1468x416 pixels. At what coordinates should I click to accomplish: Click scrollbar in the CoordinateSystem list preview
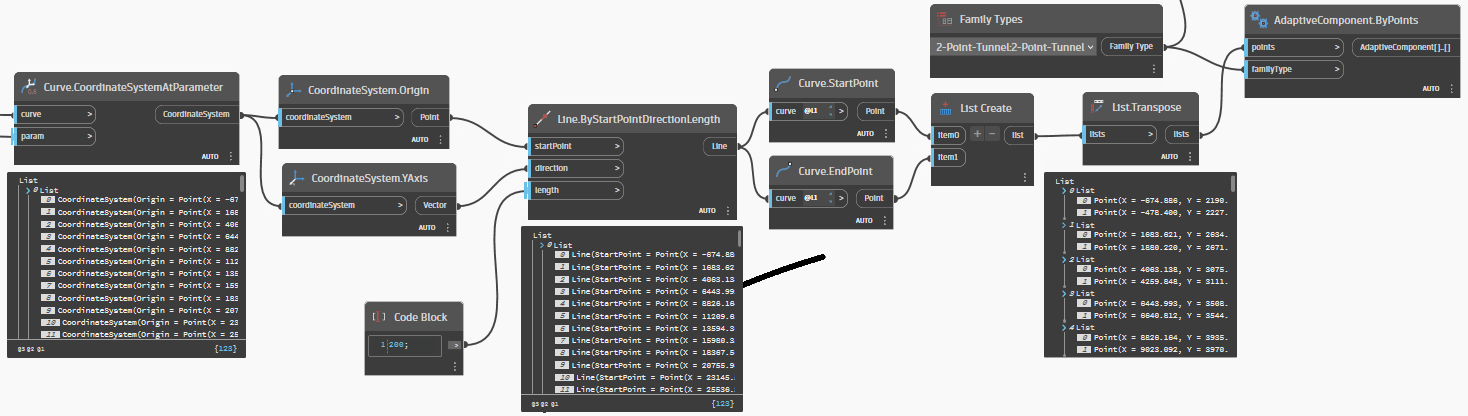click(241, 185)
